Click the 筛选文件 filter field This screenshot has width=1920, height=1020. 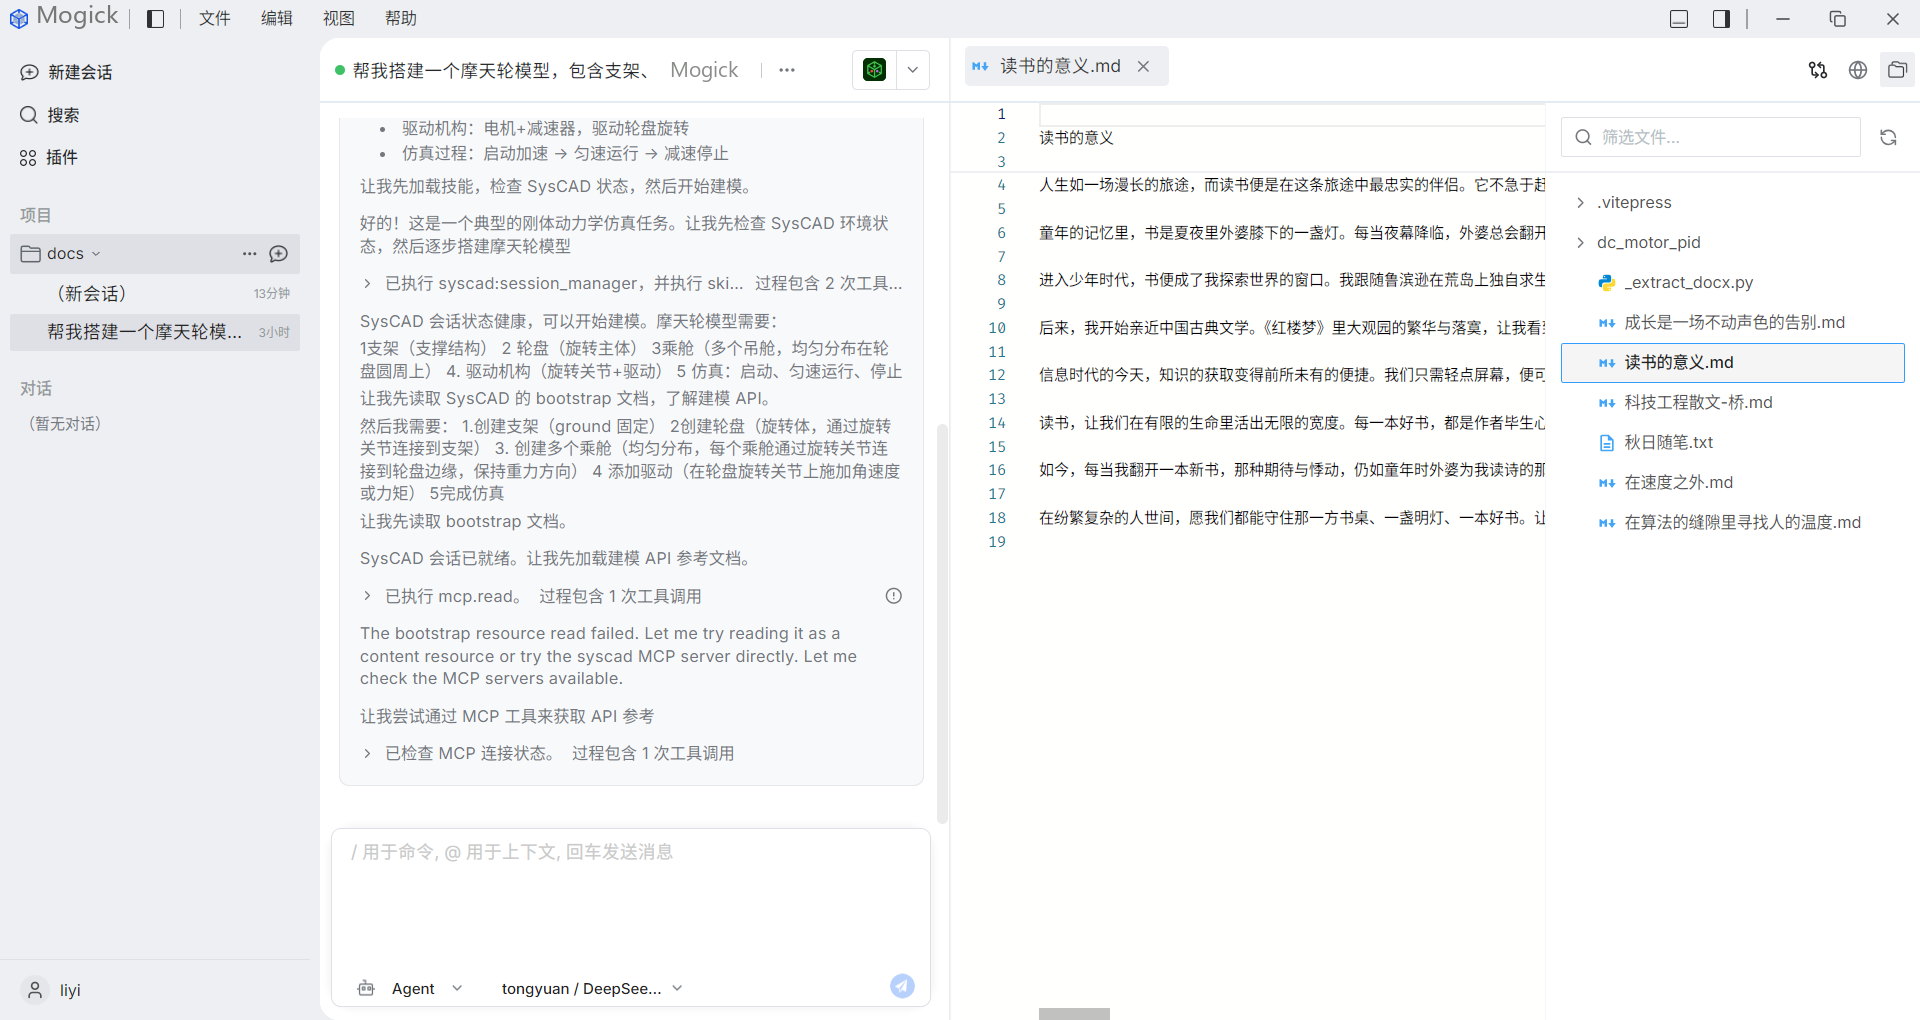tap(1710, 137)
